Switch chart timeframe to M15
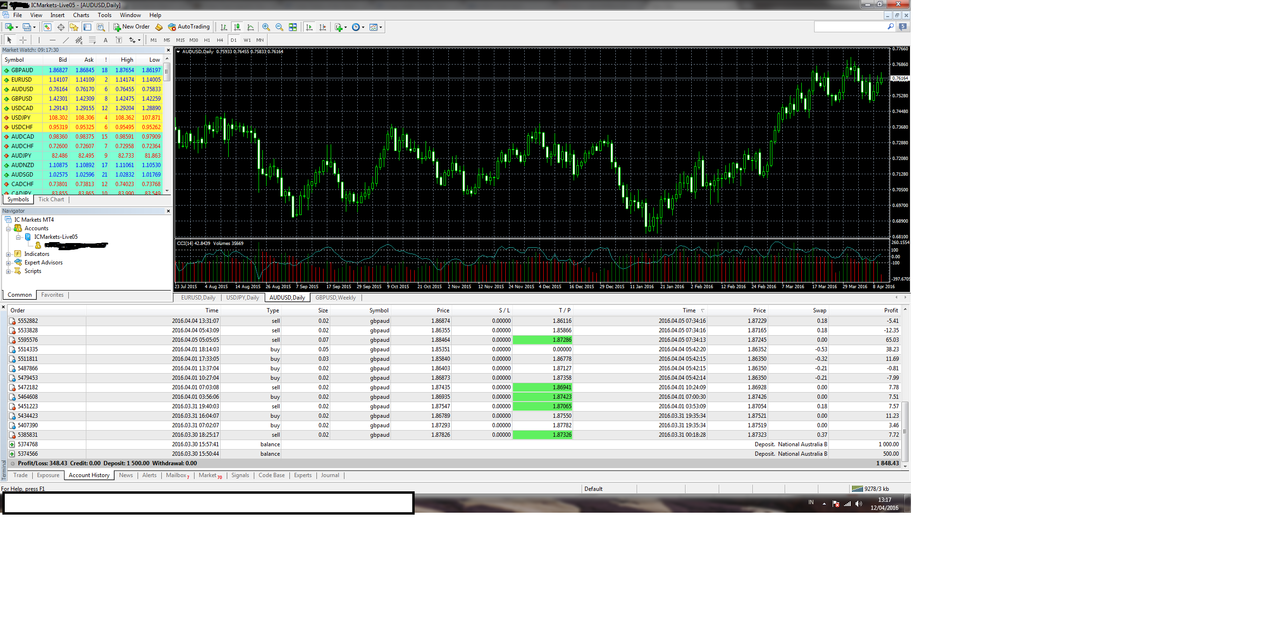 tap(180, 40)
